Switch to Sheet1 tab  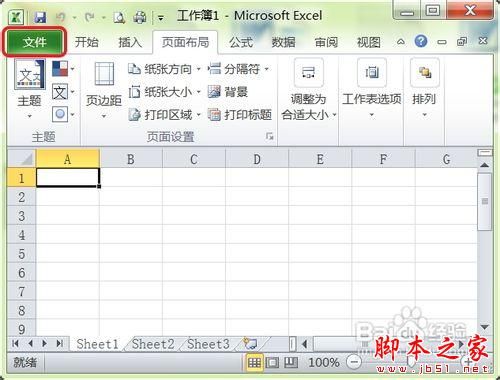pyautogui.click(x=97, y=344)
